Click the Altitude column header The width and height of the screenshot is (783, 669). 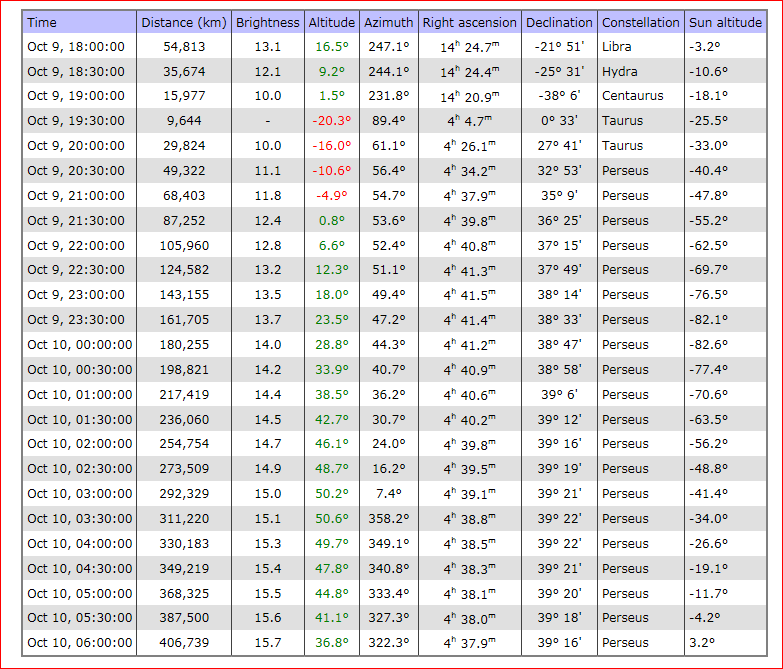coord(332,22)
